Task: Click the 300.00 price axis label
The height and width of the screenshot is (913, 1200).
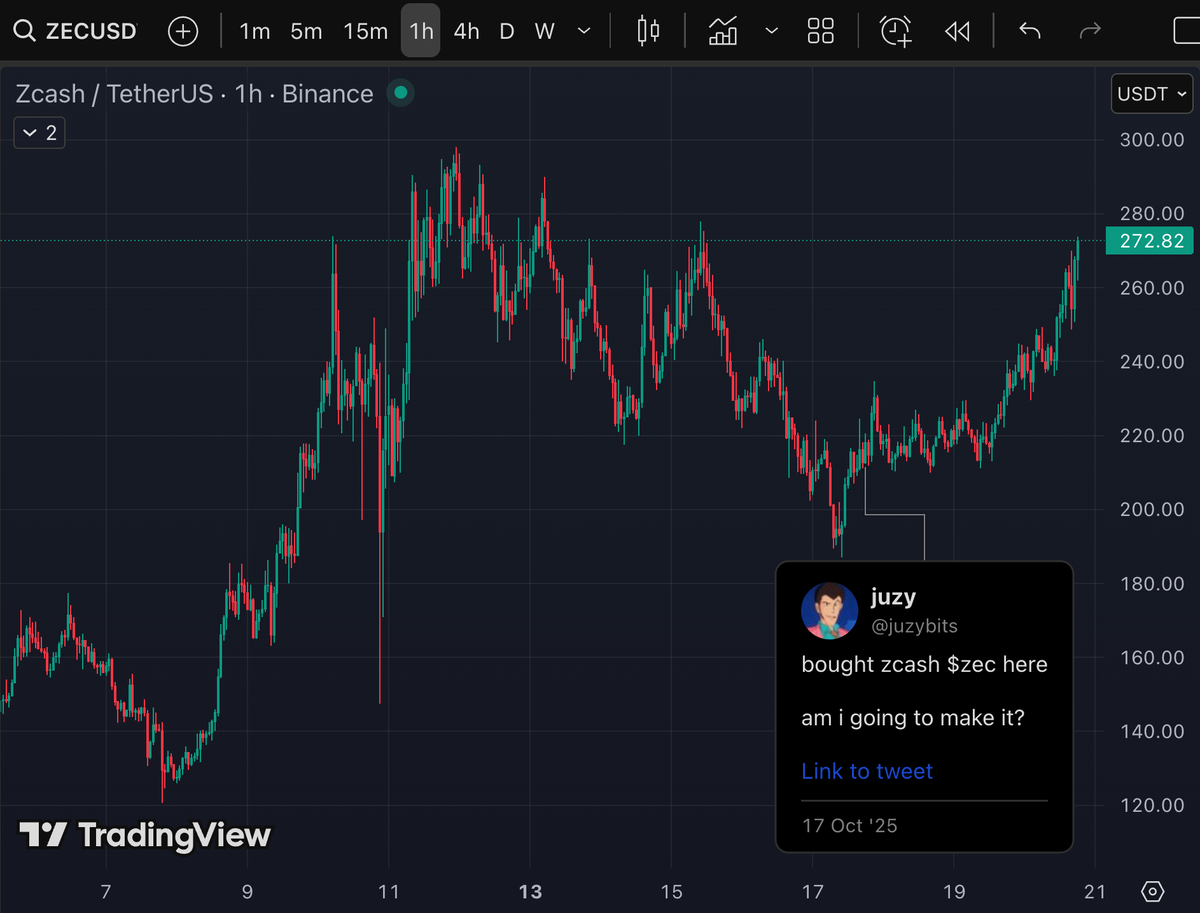Action: pos(1150,140)
